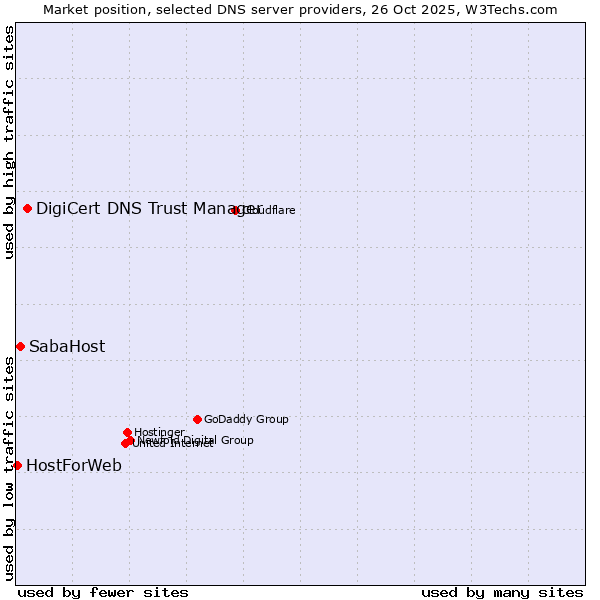Click the HostForWeb label text

(73, 466)
